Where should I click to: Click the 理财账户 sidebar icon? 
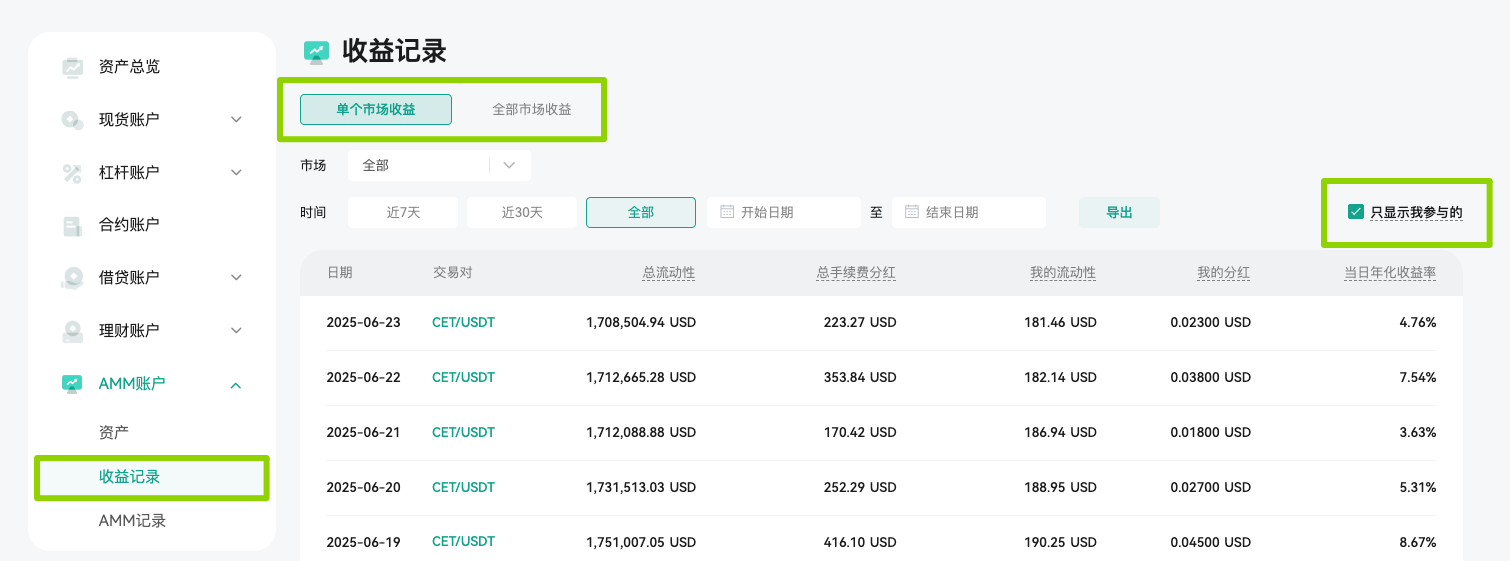(72, 331)
